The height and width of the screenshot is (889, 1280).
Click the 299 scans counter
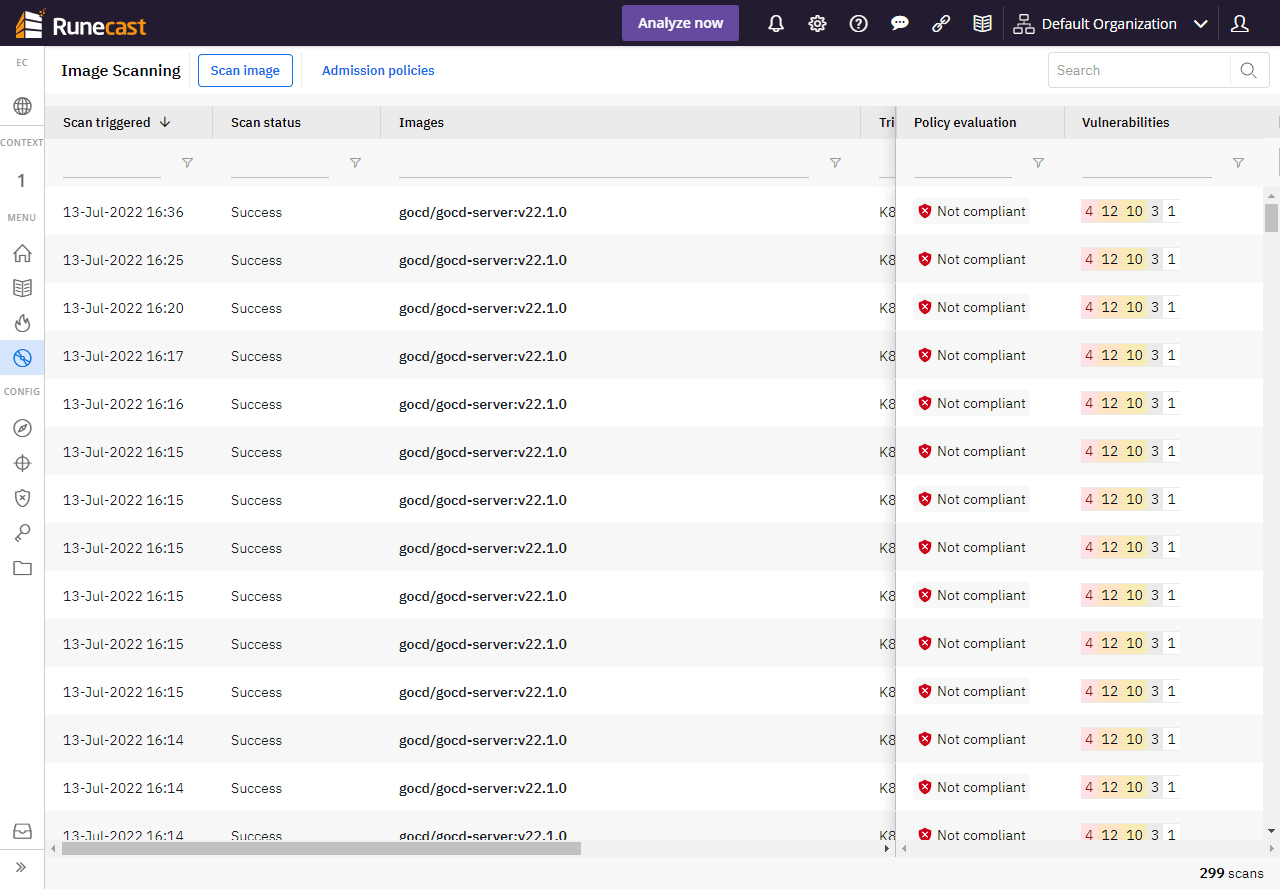point(1231,873)
